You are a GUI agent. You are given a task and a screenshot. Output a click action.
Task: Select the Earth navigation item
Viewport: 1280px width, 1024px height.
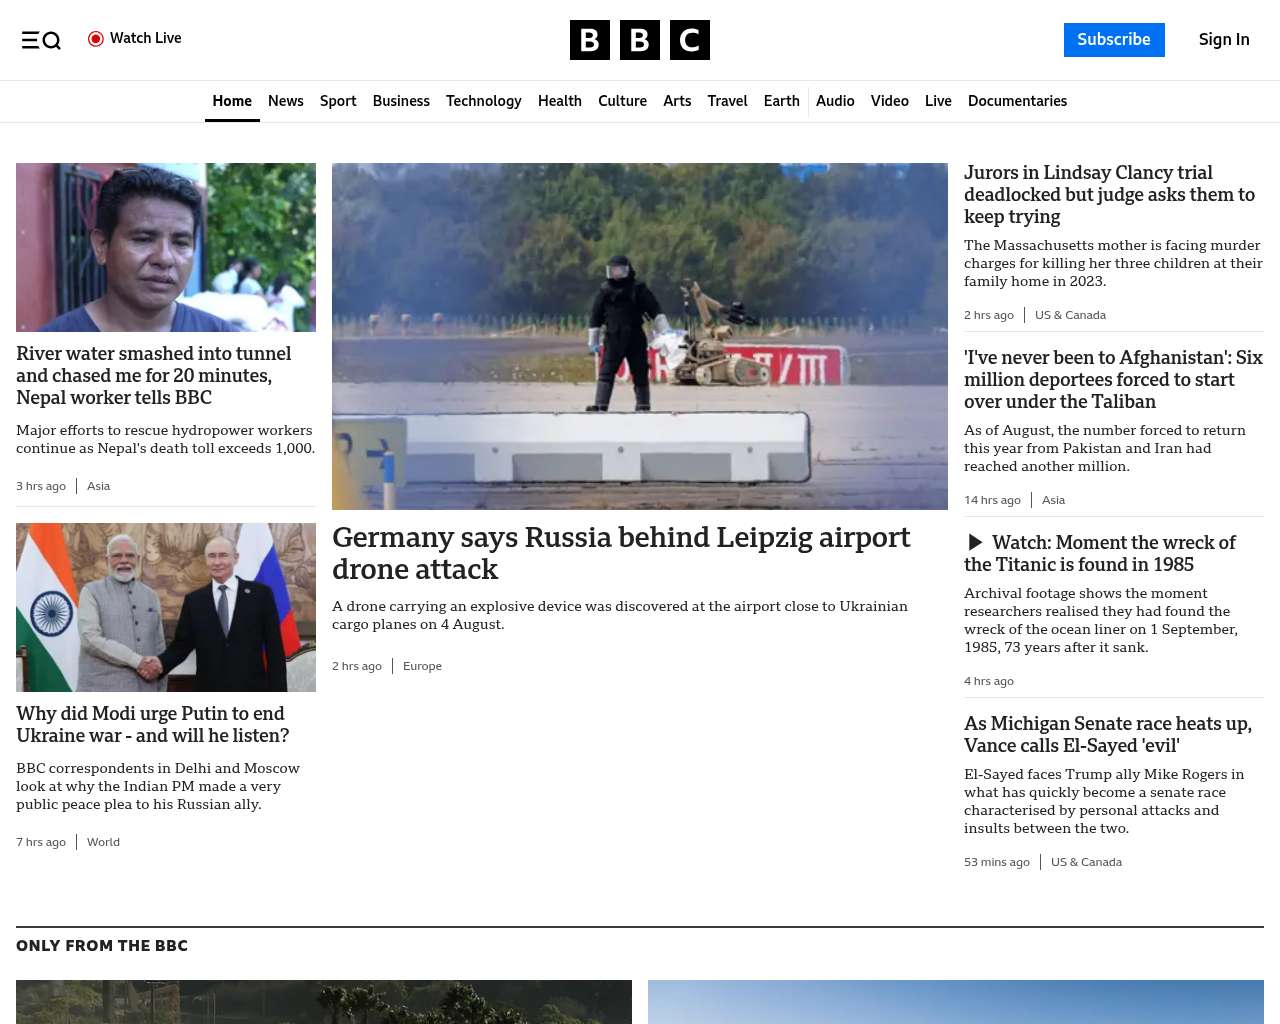coord(781,101)
